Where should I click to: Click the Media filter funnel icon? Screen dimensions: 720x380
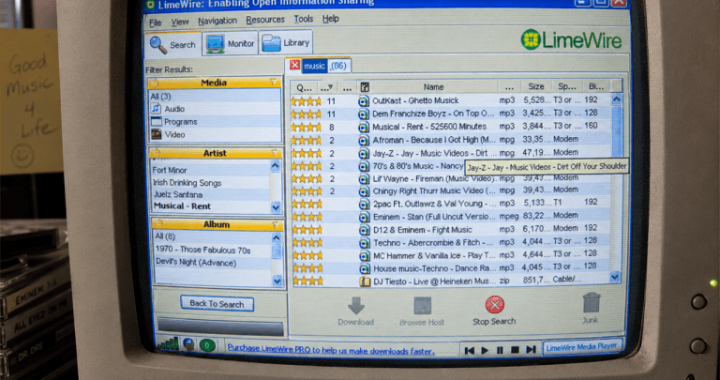[x=274, y=83]
